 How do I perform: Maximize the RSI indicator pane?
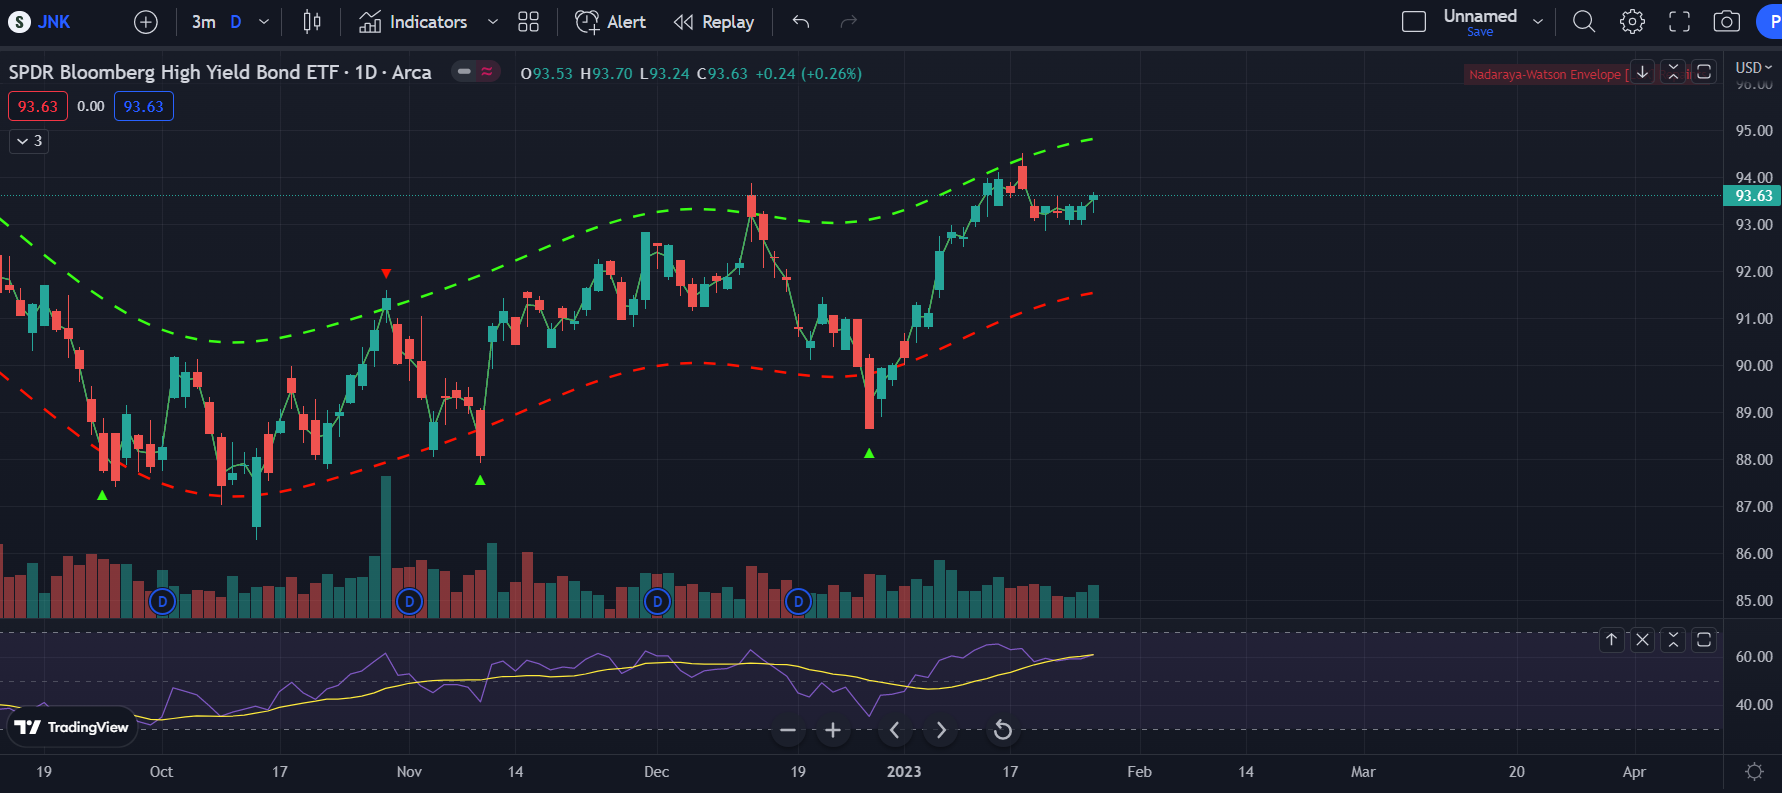tap(1704, 640)
